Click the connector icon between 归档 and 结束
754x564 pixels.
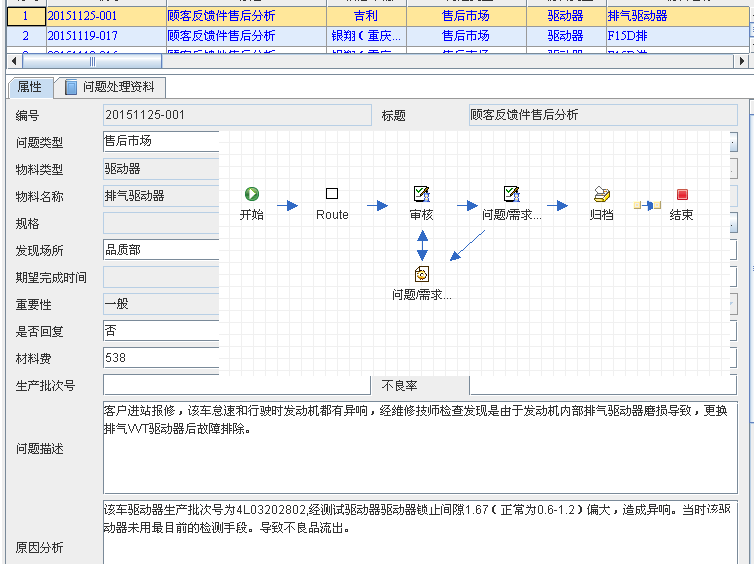point(647,206)
